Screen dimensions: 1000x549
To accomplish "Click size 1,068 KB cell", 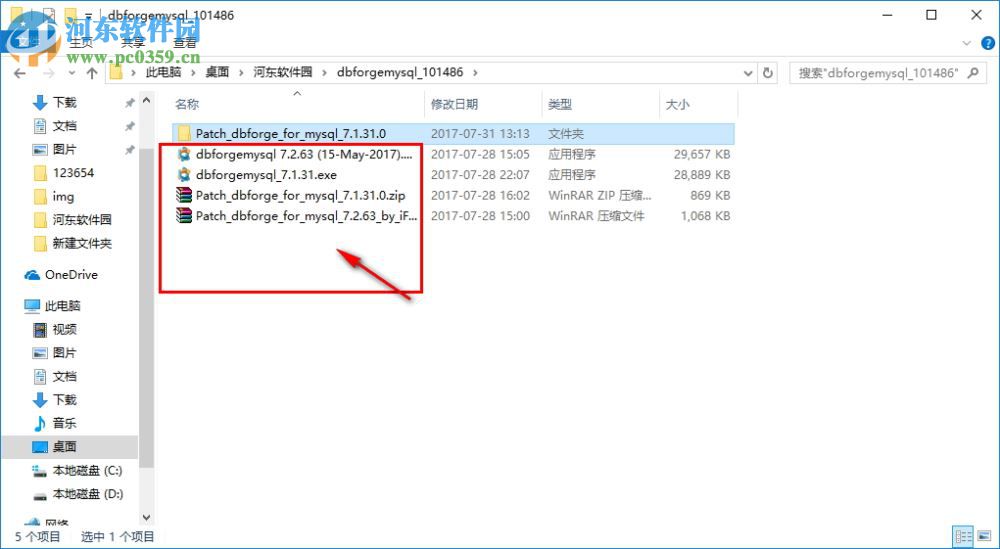I will 705,216.
